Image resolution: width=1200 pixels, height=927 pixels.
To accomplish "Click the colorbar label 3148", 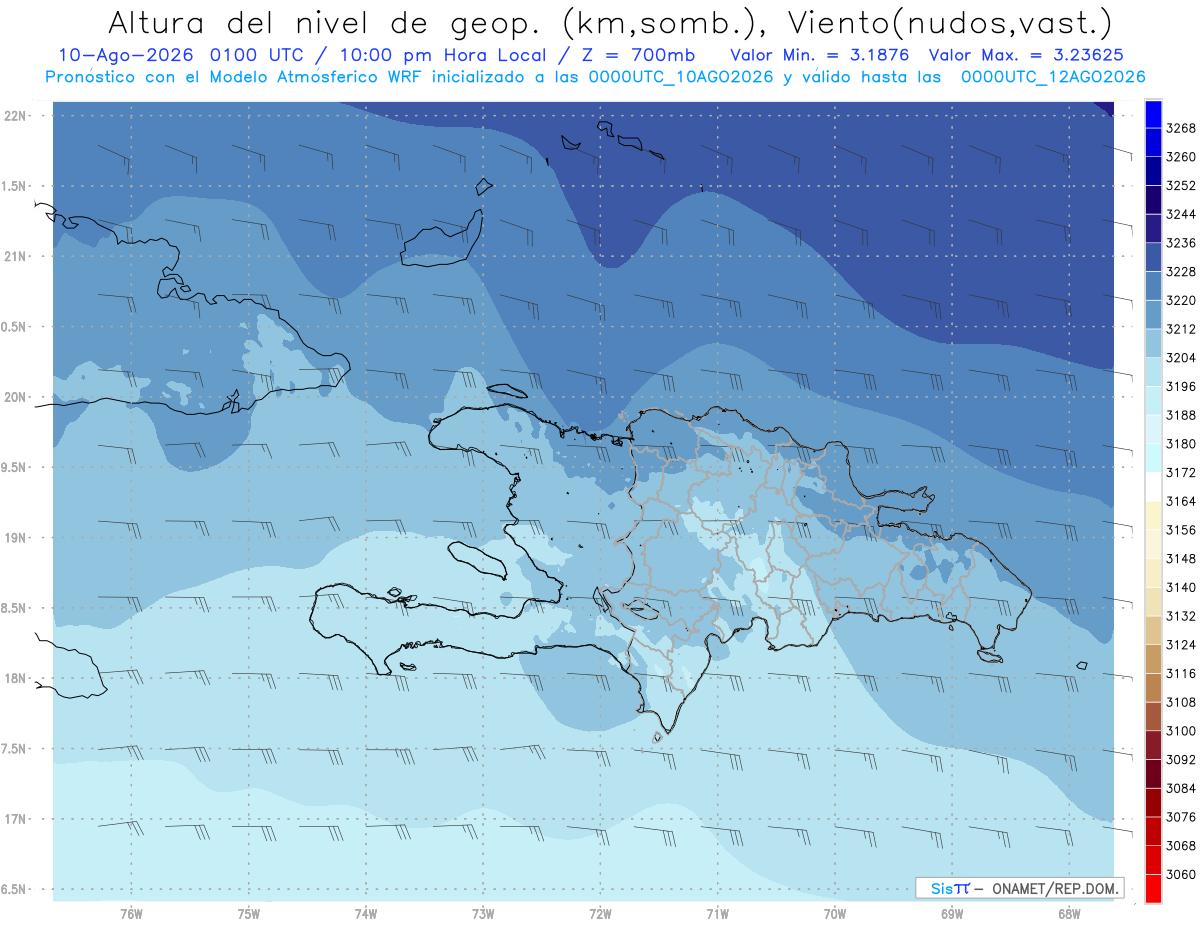I will coord(1181,558).
